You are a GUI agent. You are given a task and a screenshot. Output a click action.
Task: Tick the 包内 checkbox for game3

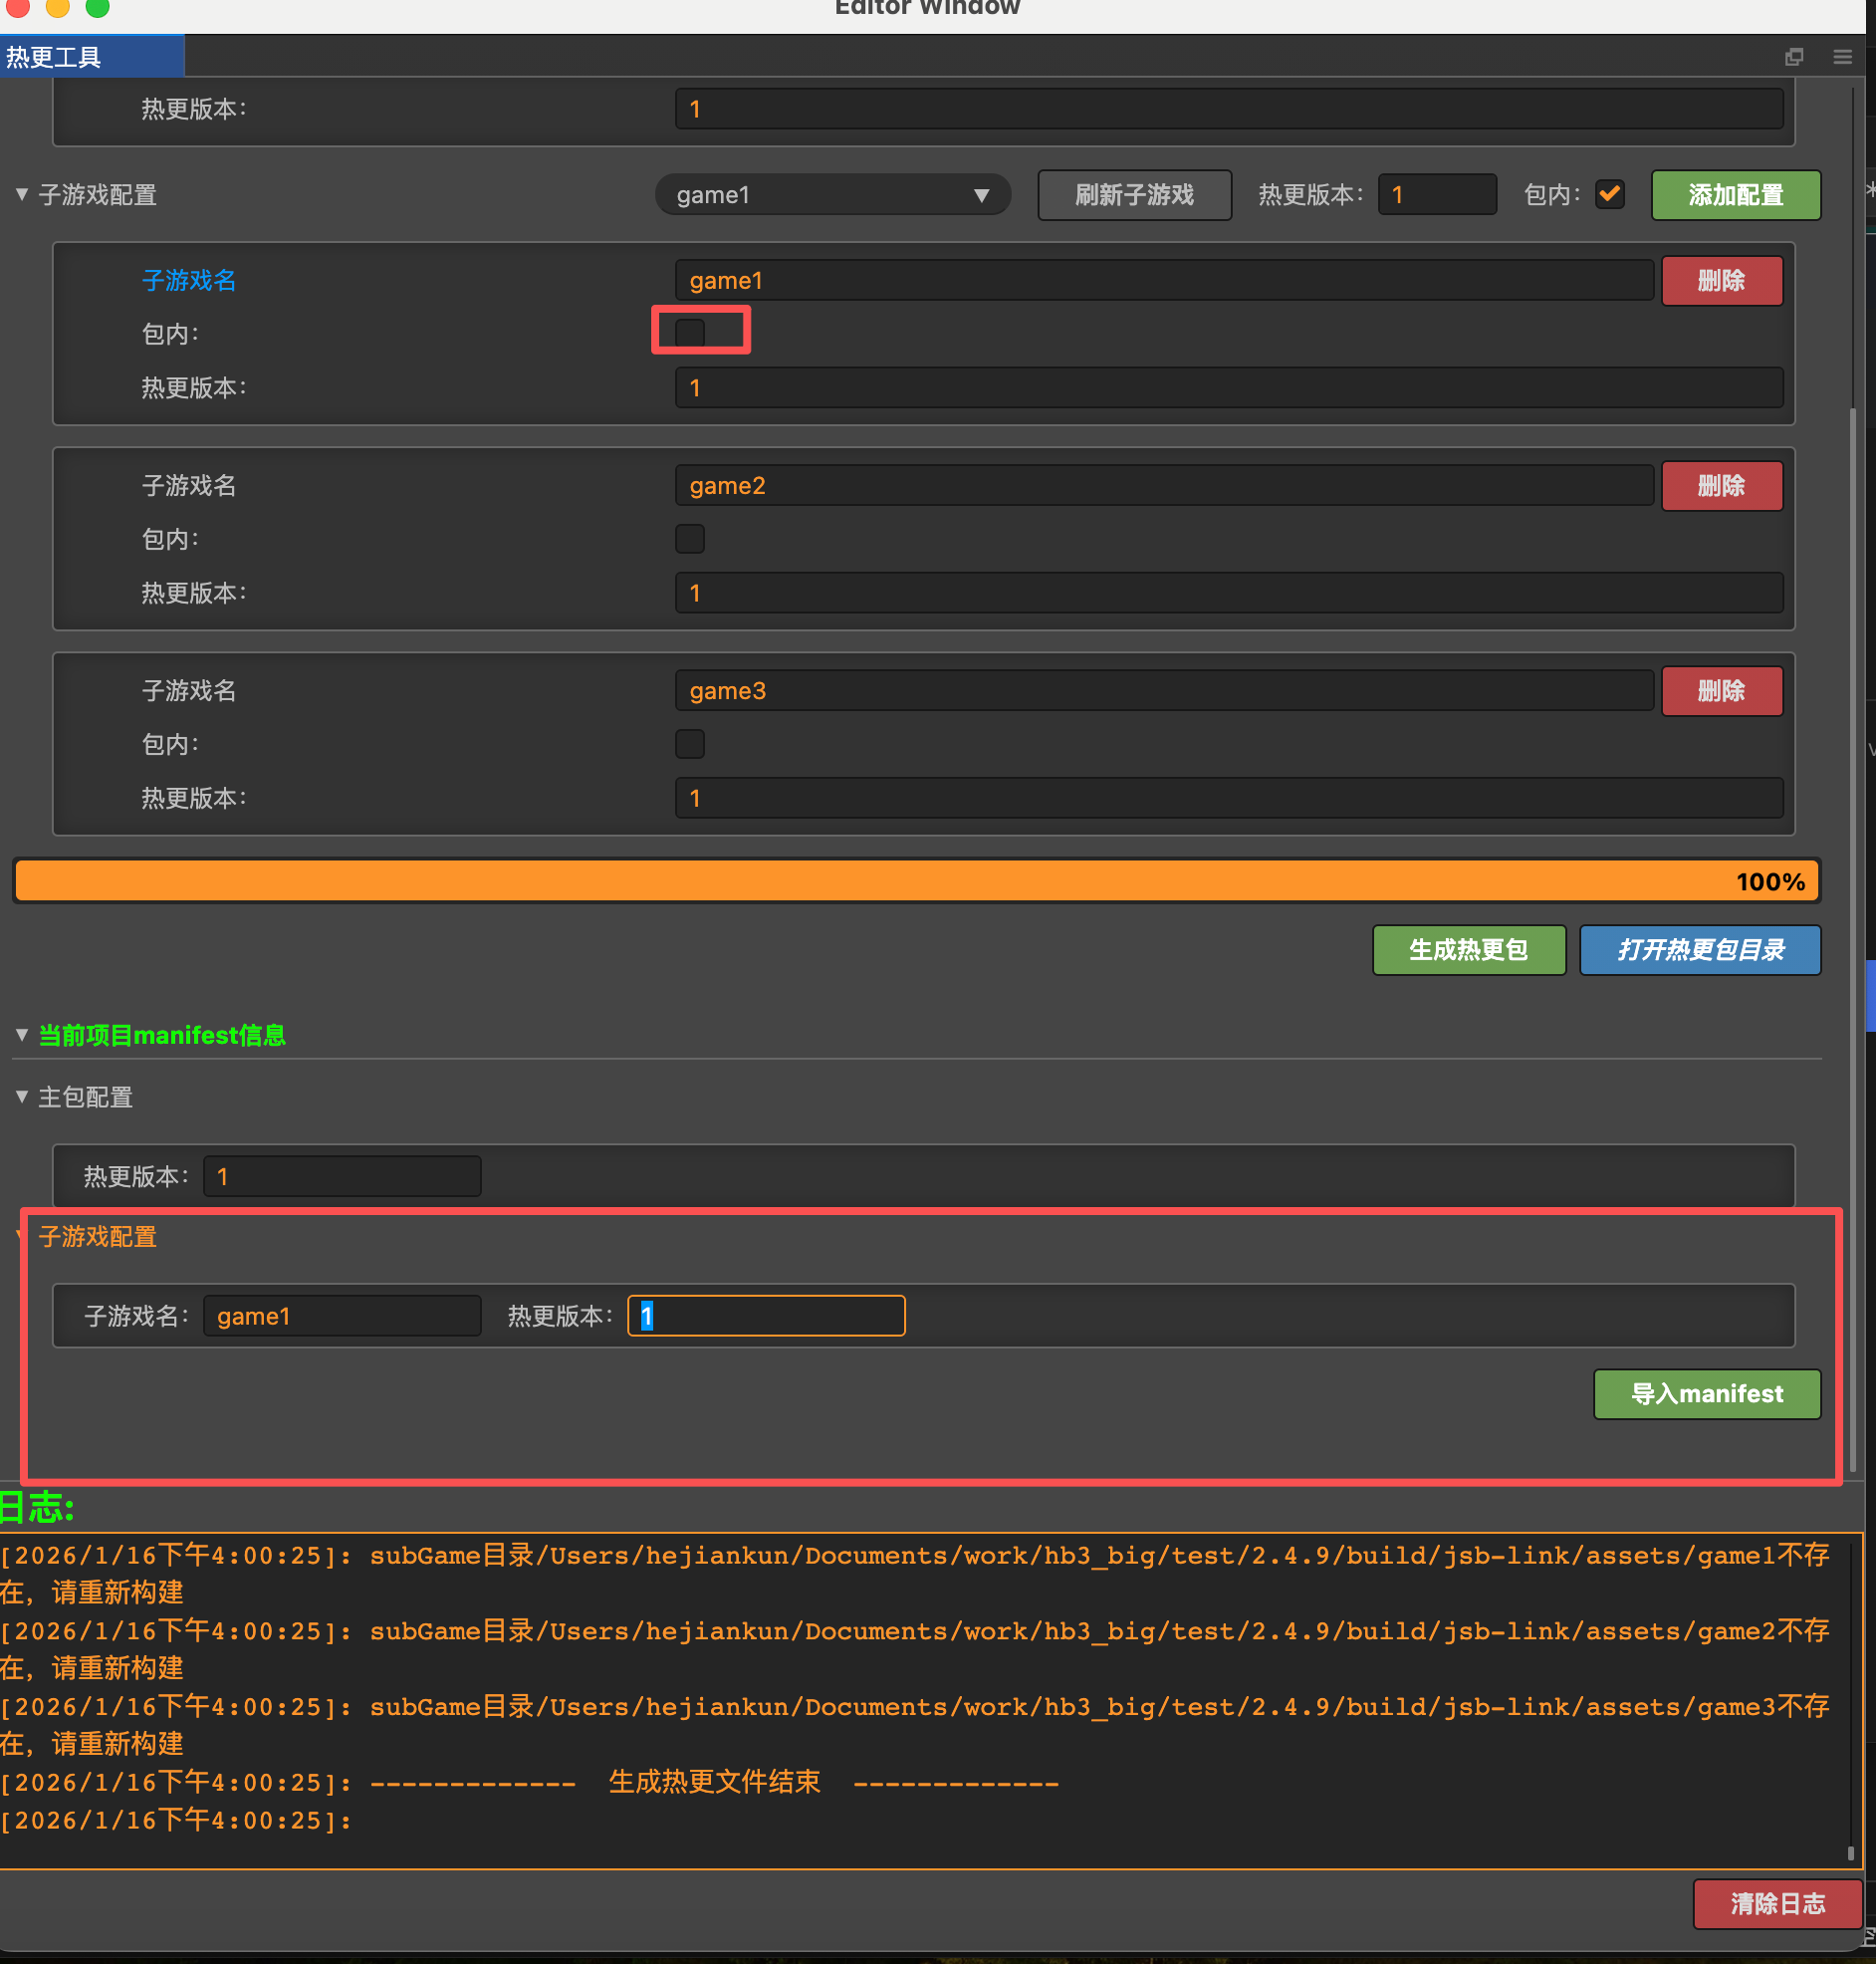tap(690, 744)
